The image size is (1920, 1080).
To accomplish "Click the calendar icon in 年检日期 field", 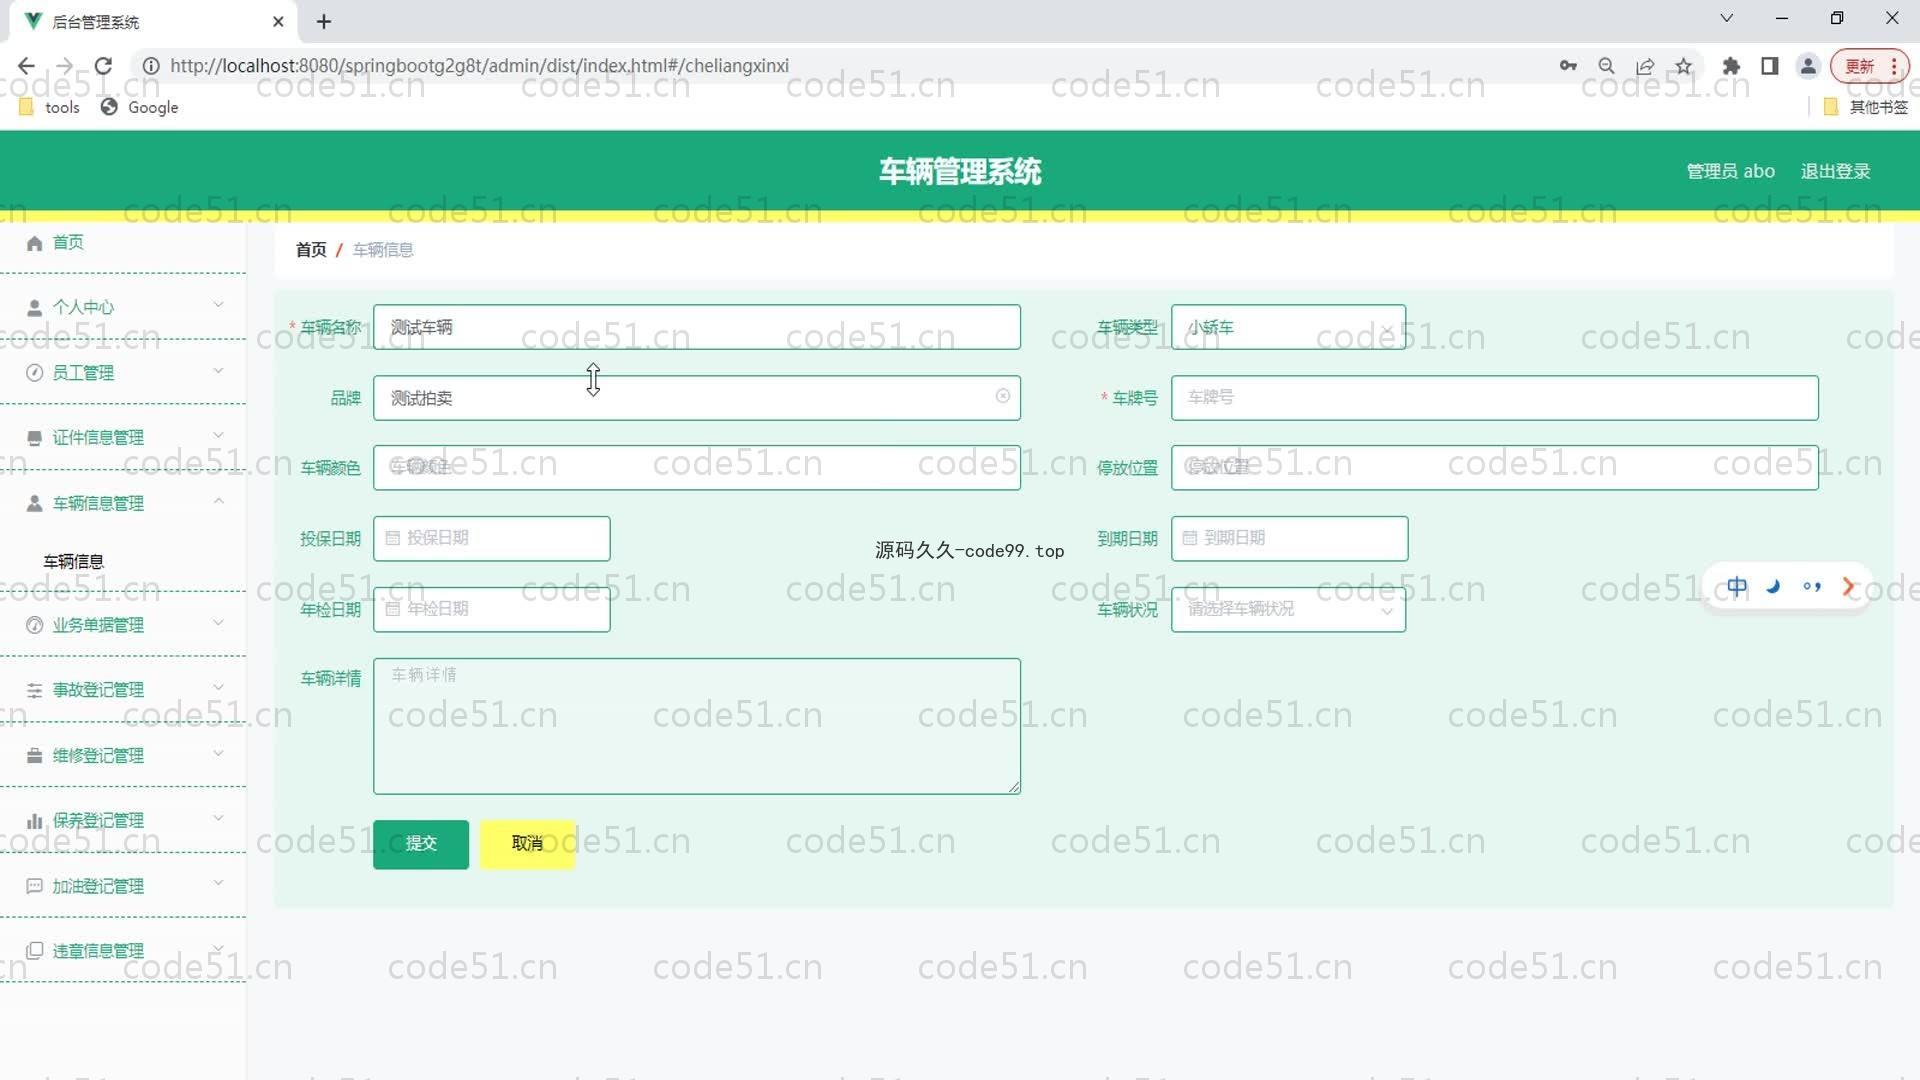I will pos(393,608).
